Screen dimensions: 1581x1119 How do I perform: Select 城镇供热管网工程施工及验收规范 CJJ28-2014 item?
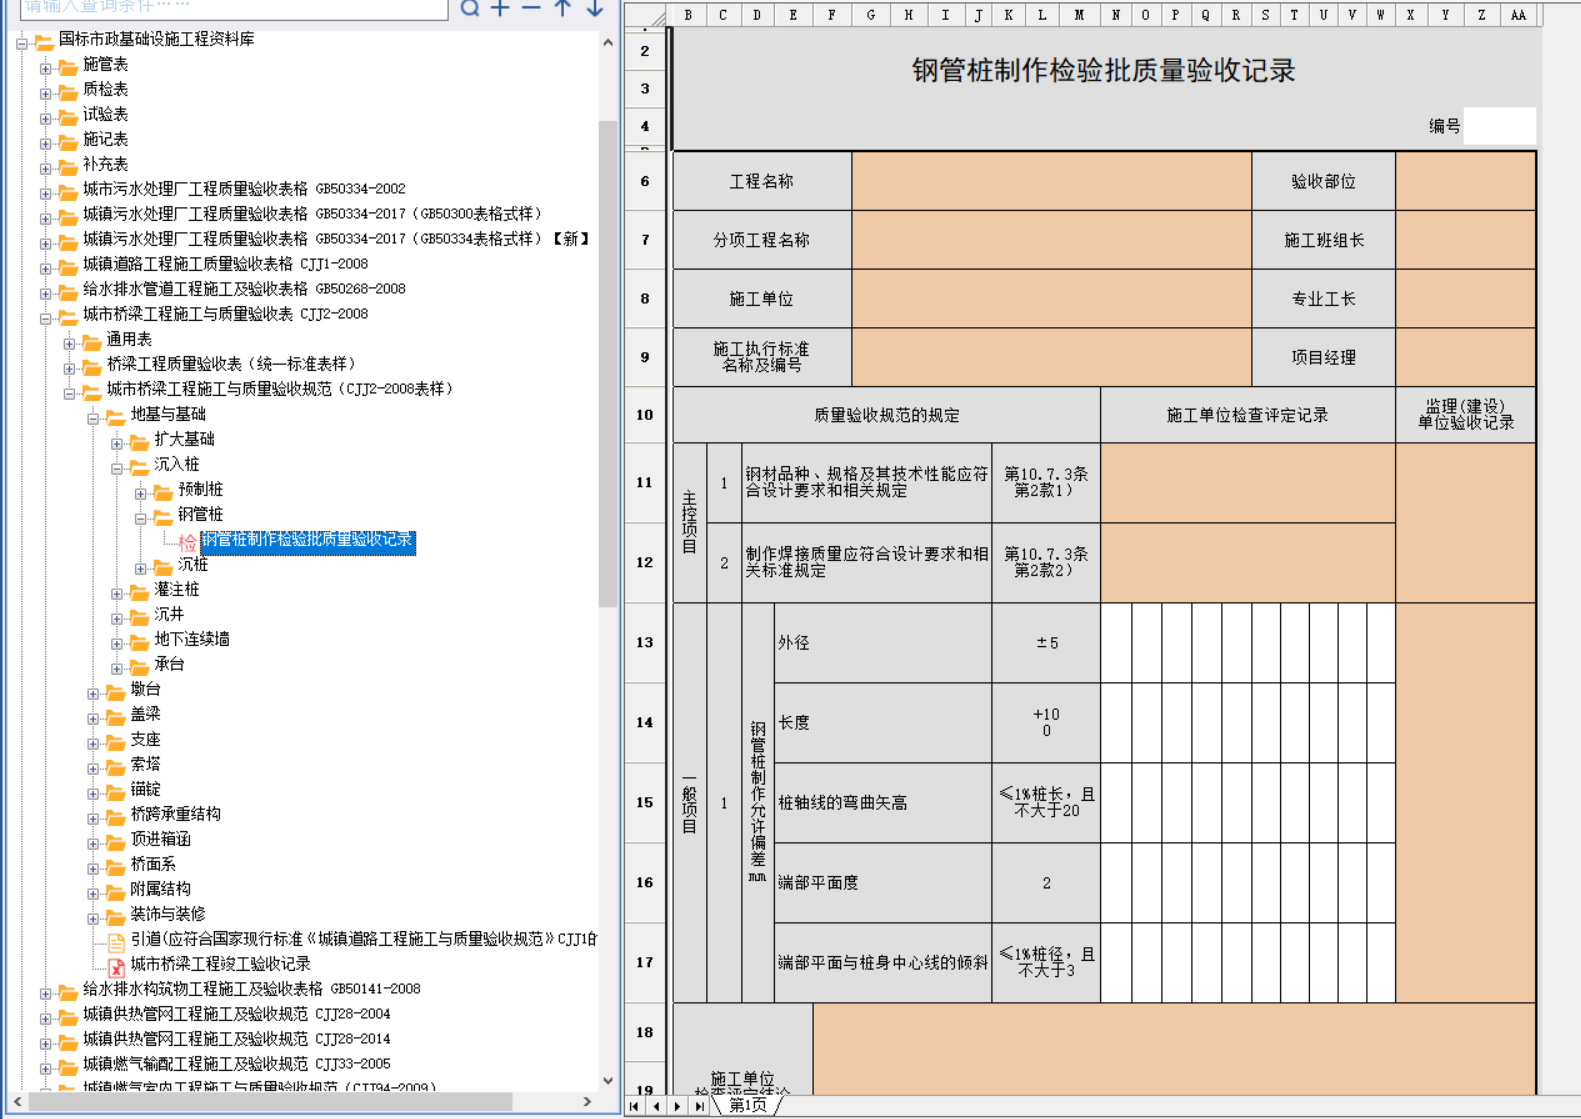coord(236,1039)
